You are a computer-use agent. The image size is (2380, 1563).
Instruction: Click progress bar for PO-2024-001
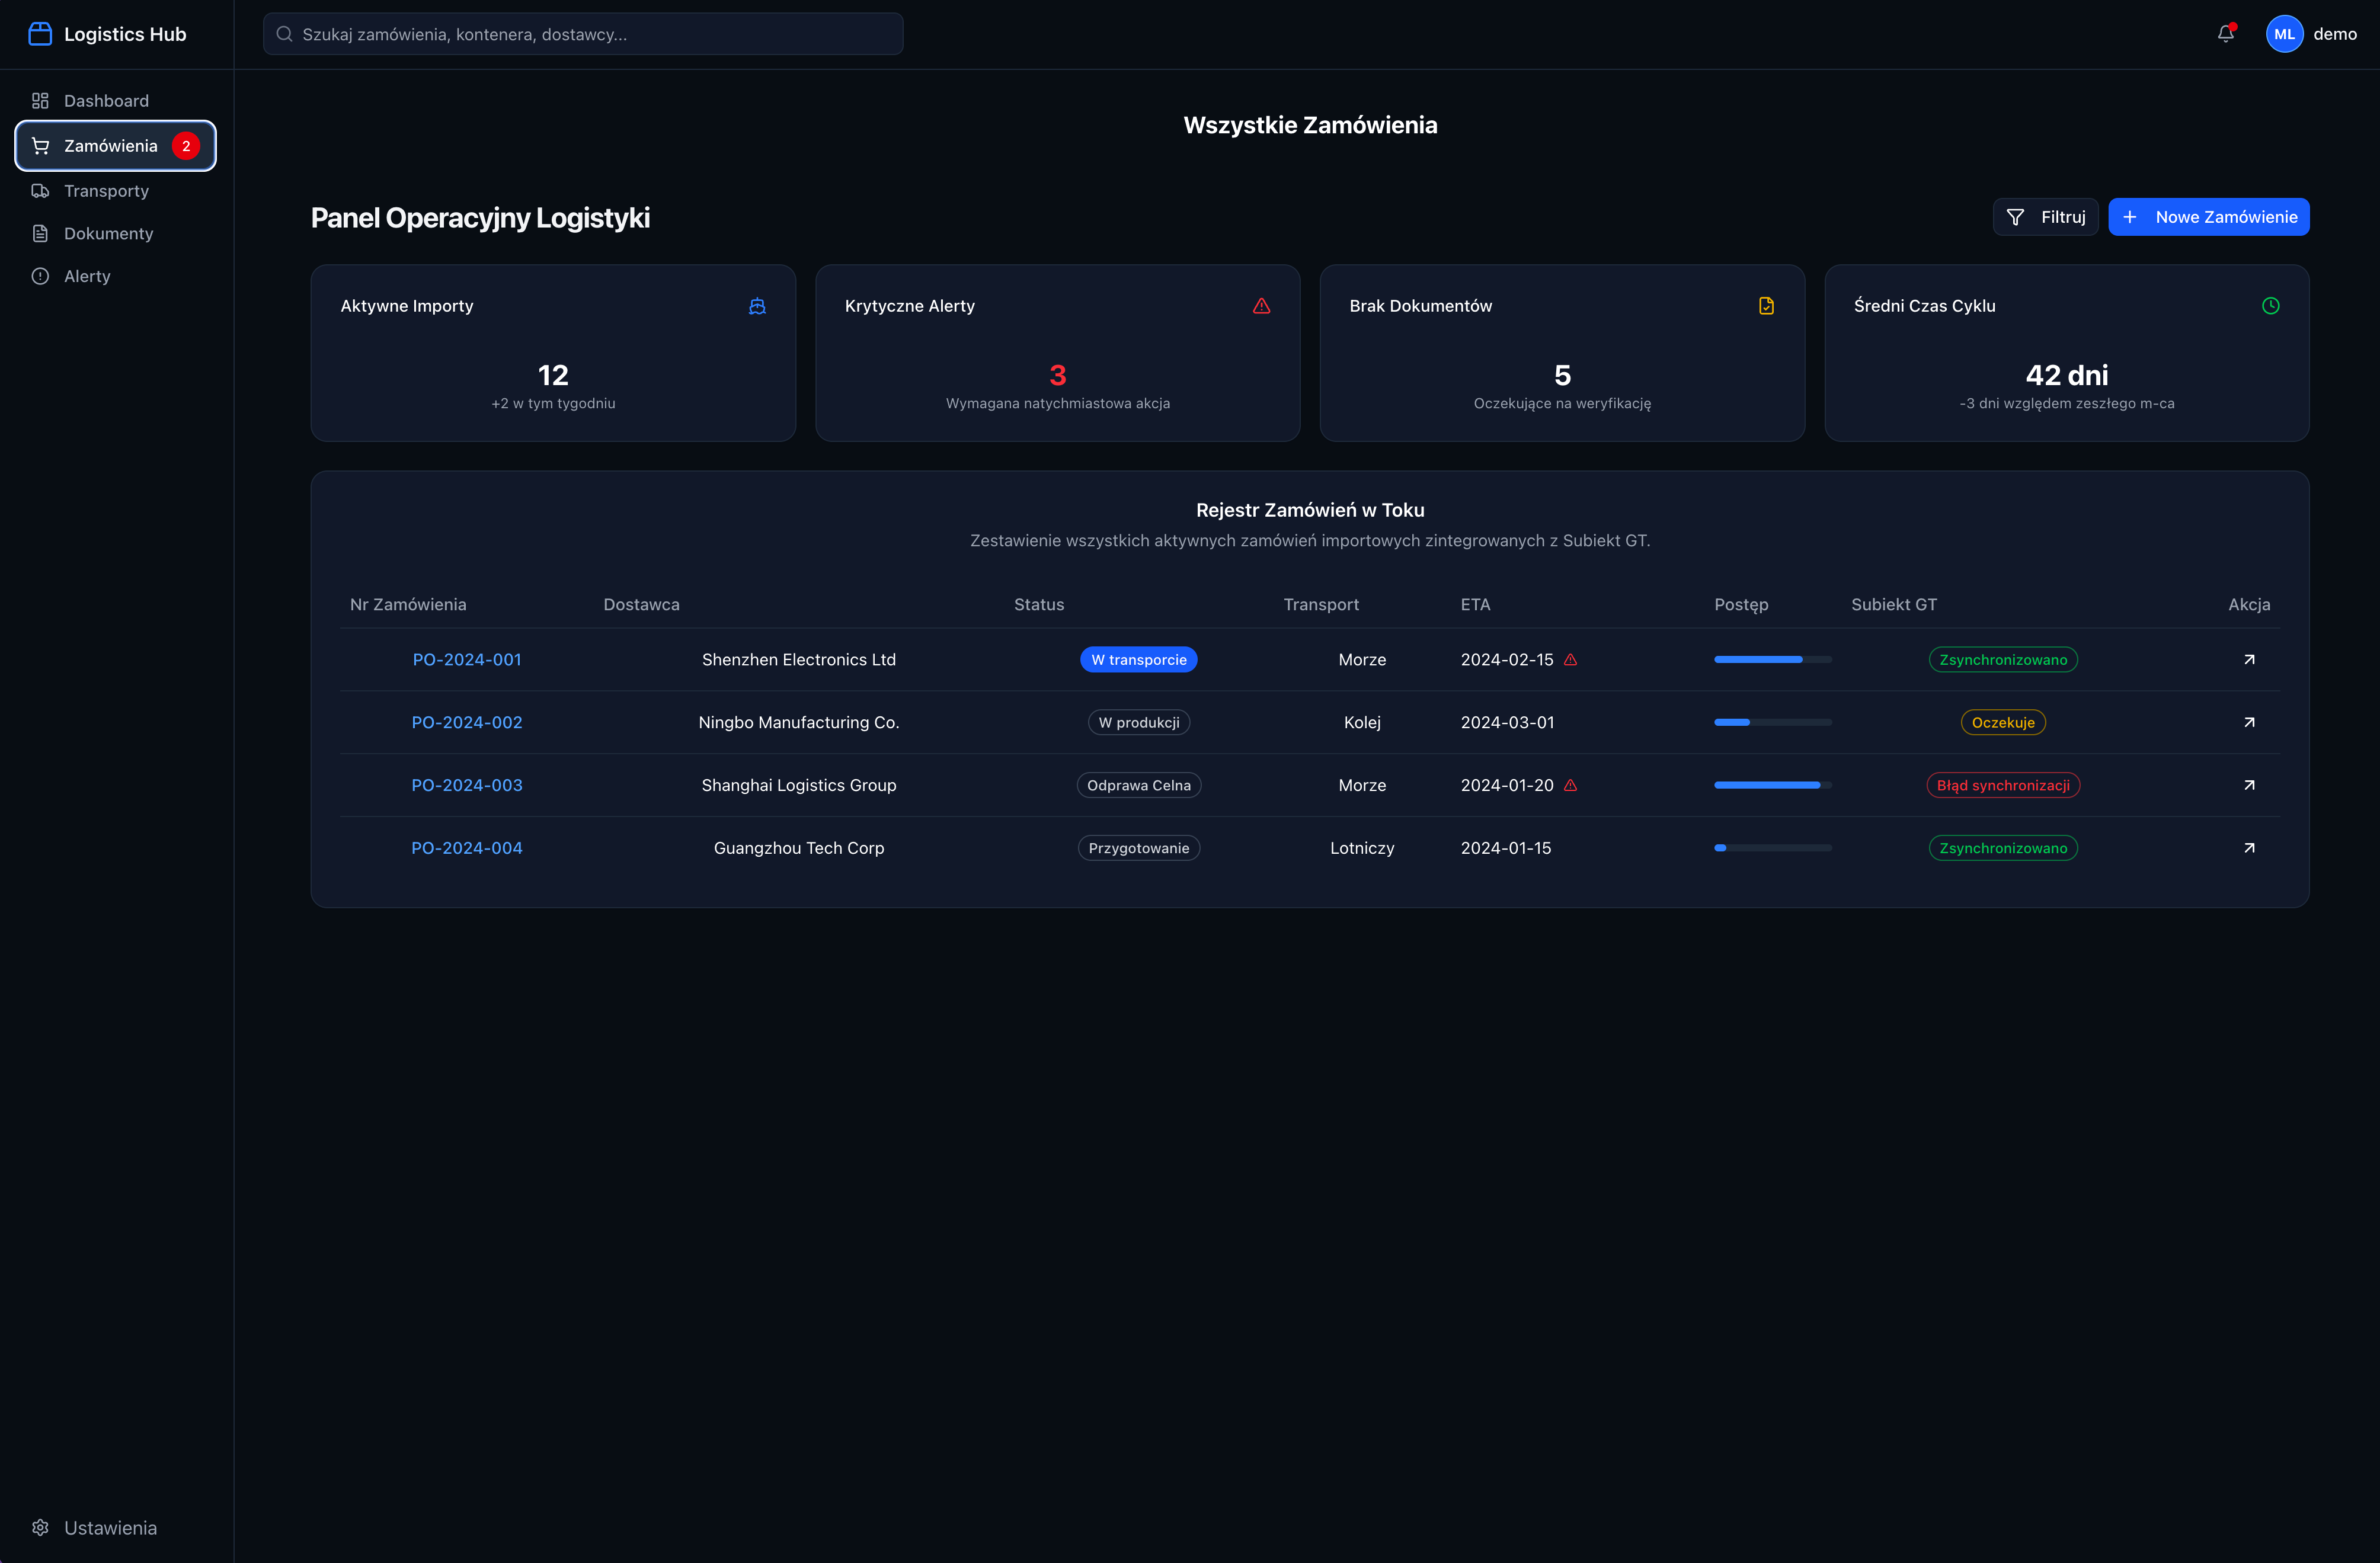click(x=1773, y=659)
